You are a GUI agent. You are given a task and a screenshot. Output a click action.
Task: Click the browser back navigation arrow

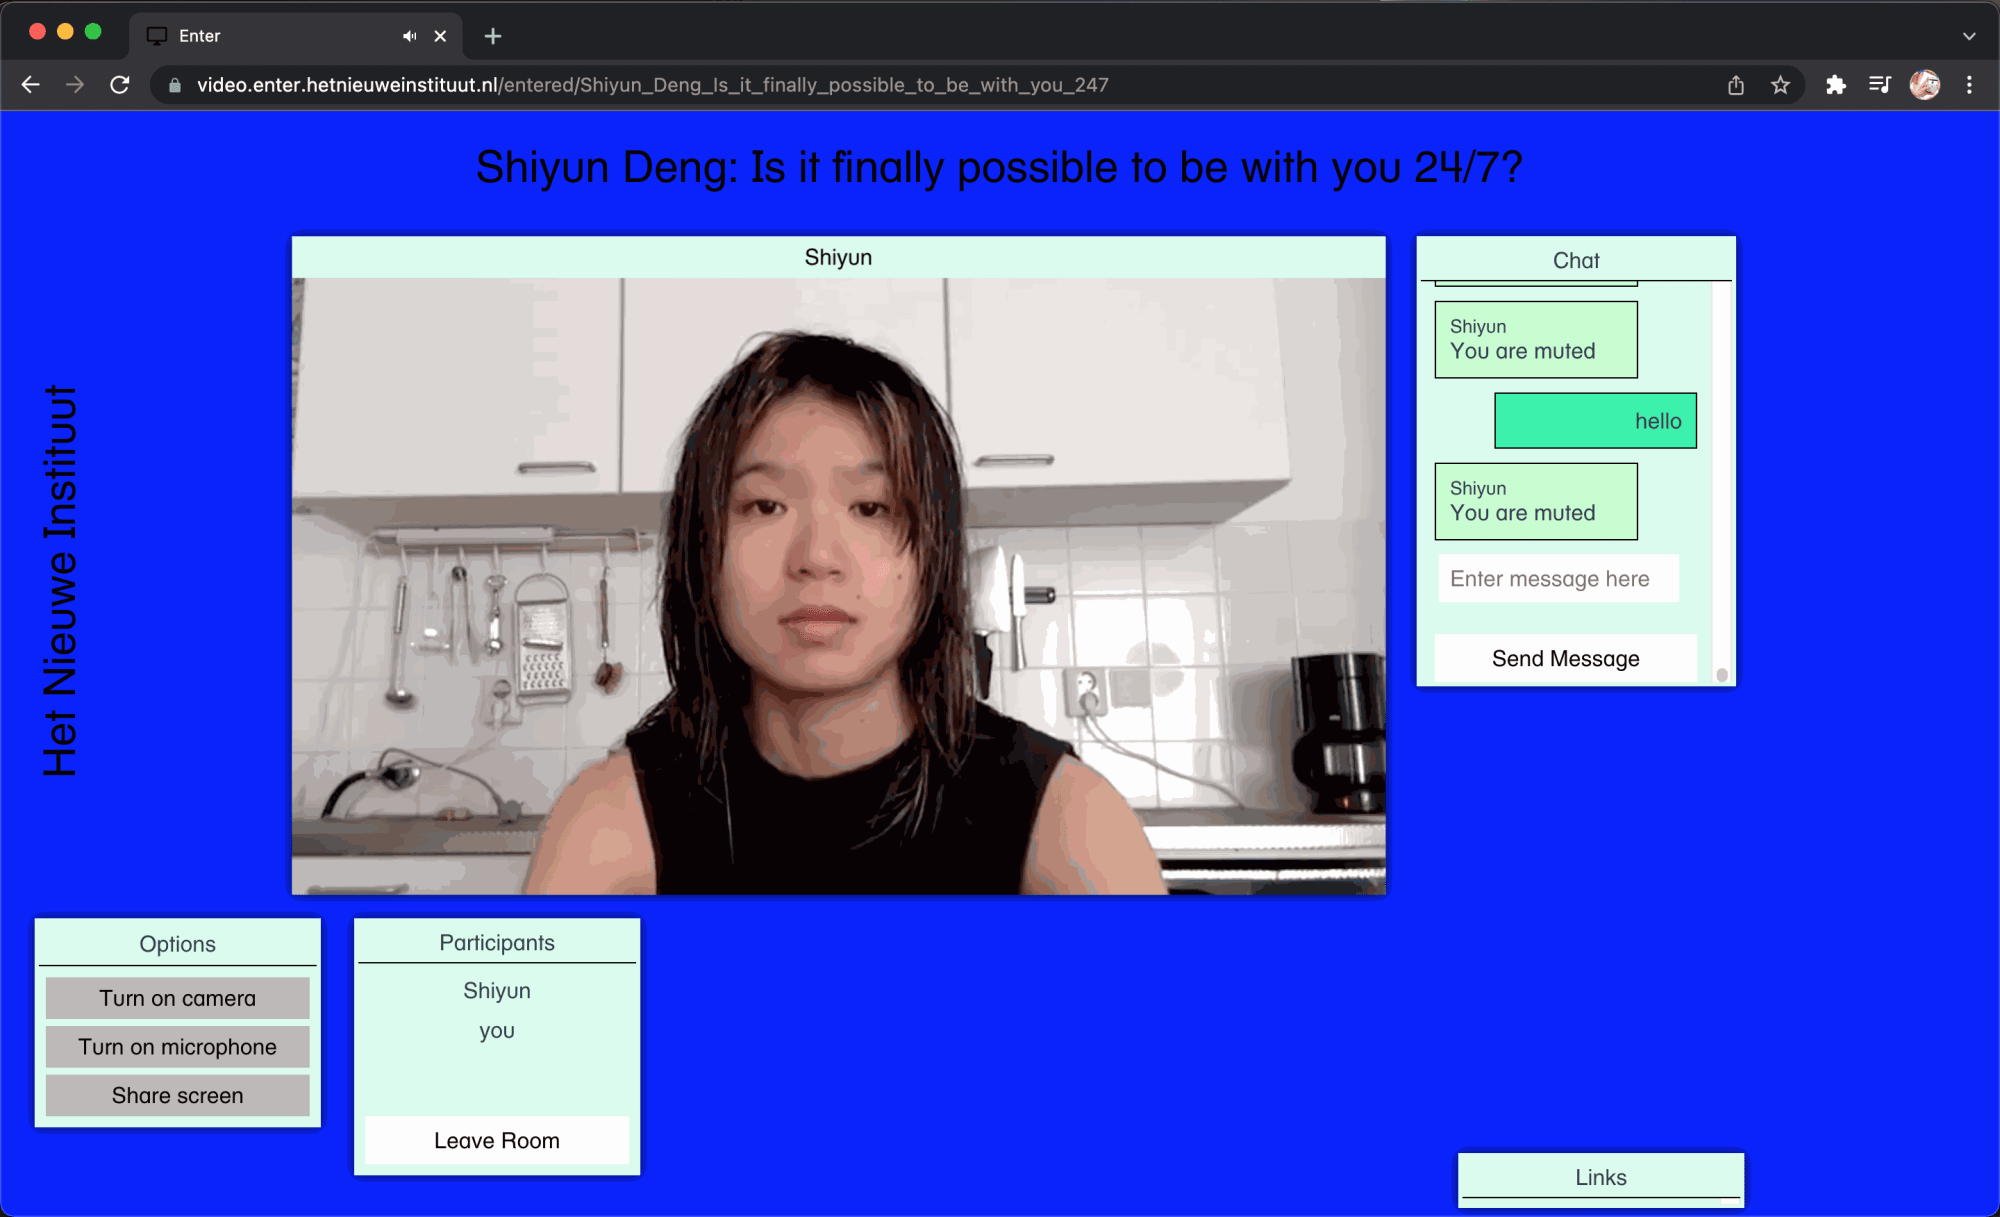(30, 85)
